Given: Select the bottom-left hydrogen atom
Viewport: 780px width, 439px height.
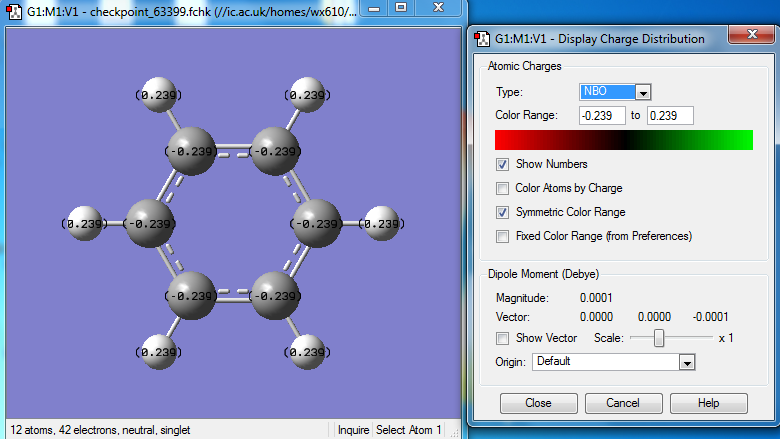Looking at the screenshot, I should click(x=159, y=352).
